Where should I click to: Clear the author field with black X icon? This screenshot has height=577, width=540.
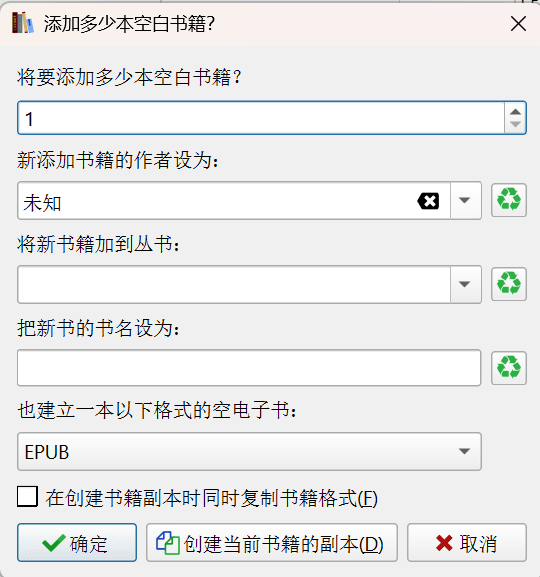[x=428, y=201]
